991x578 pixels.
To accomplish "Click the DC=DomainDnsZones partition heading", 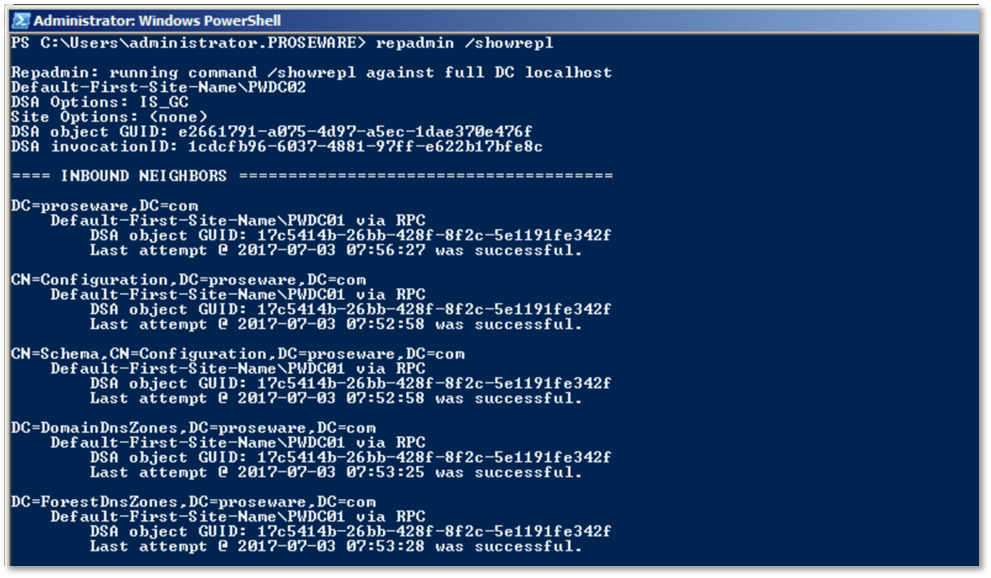I will (192, 428).
